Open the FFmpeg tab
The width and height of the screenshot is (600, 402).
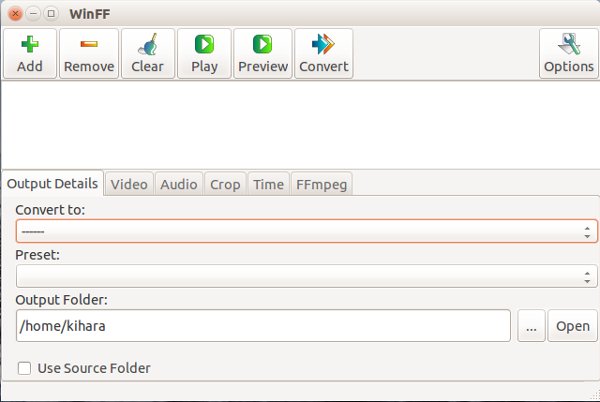tap(321, 184)
